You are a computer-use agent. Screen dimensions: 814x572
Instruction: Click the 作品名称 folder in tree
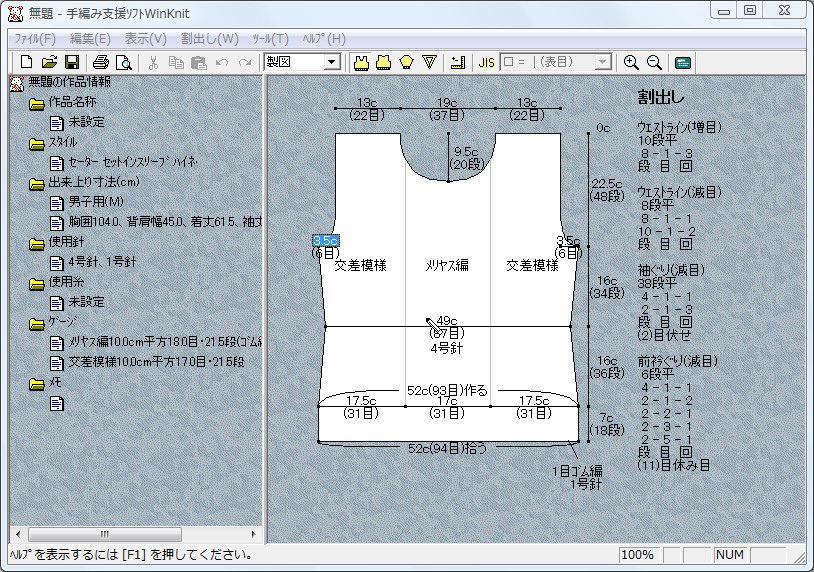(x=72, y=102)
